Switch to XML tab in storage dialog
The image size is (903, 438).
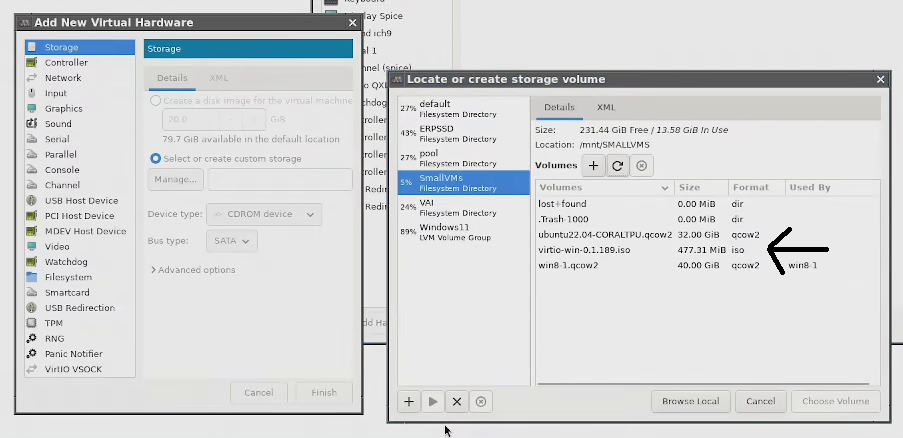click(606, 107)
